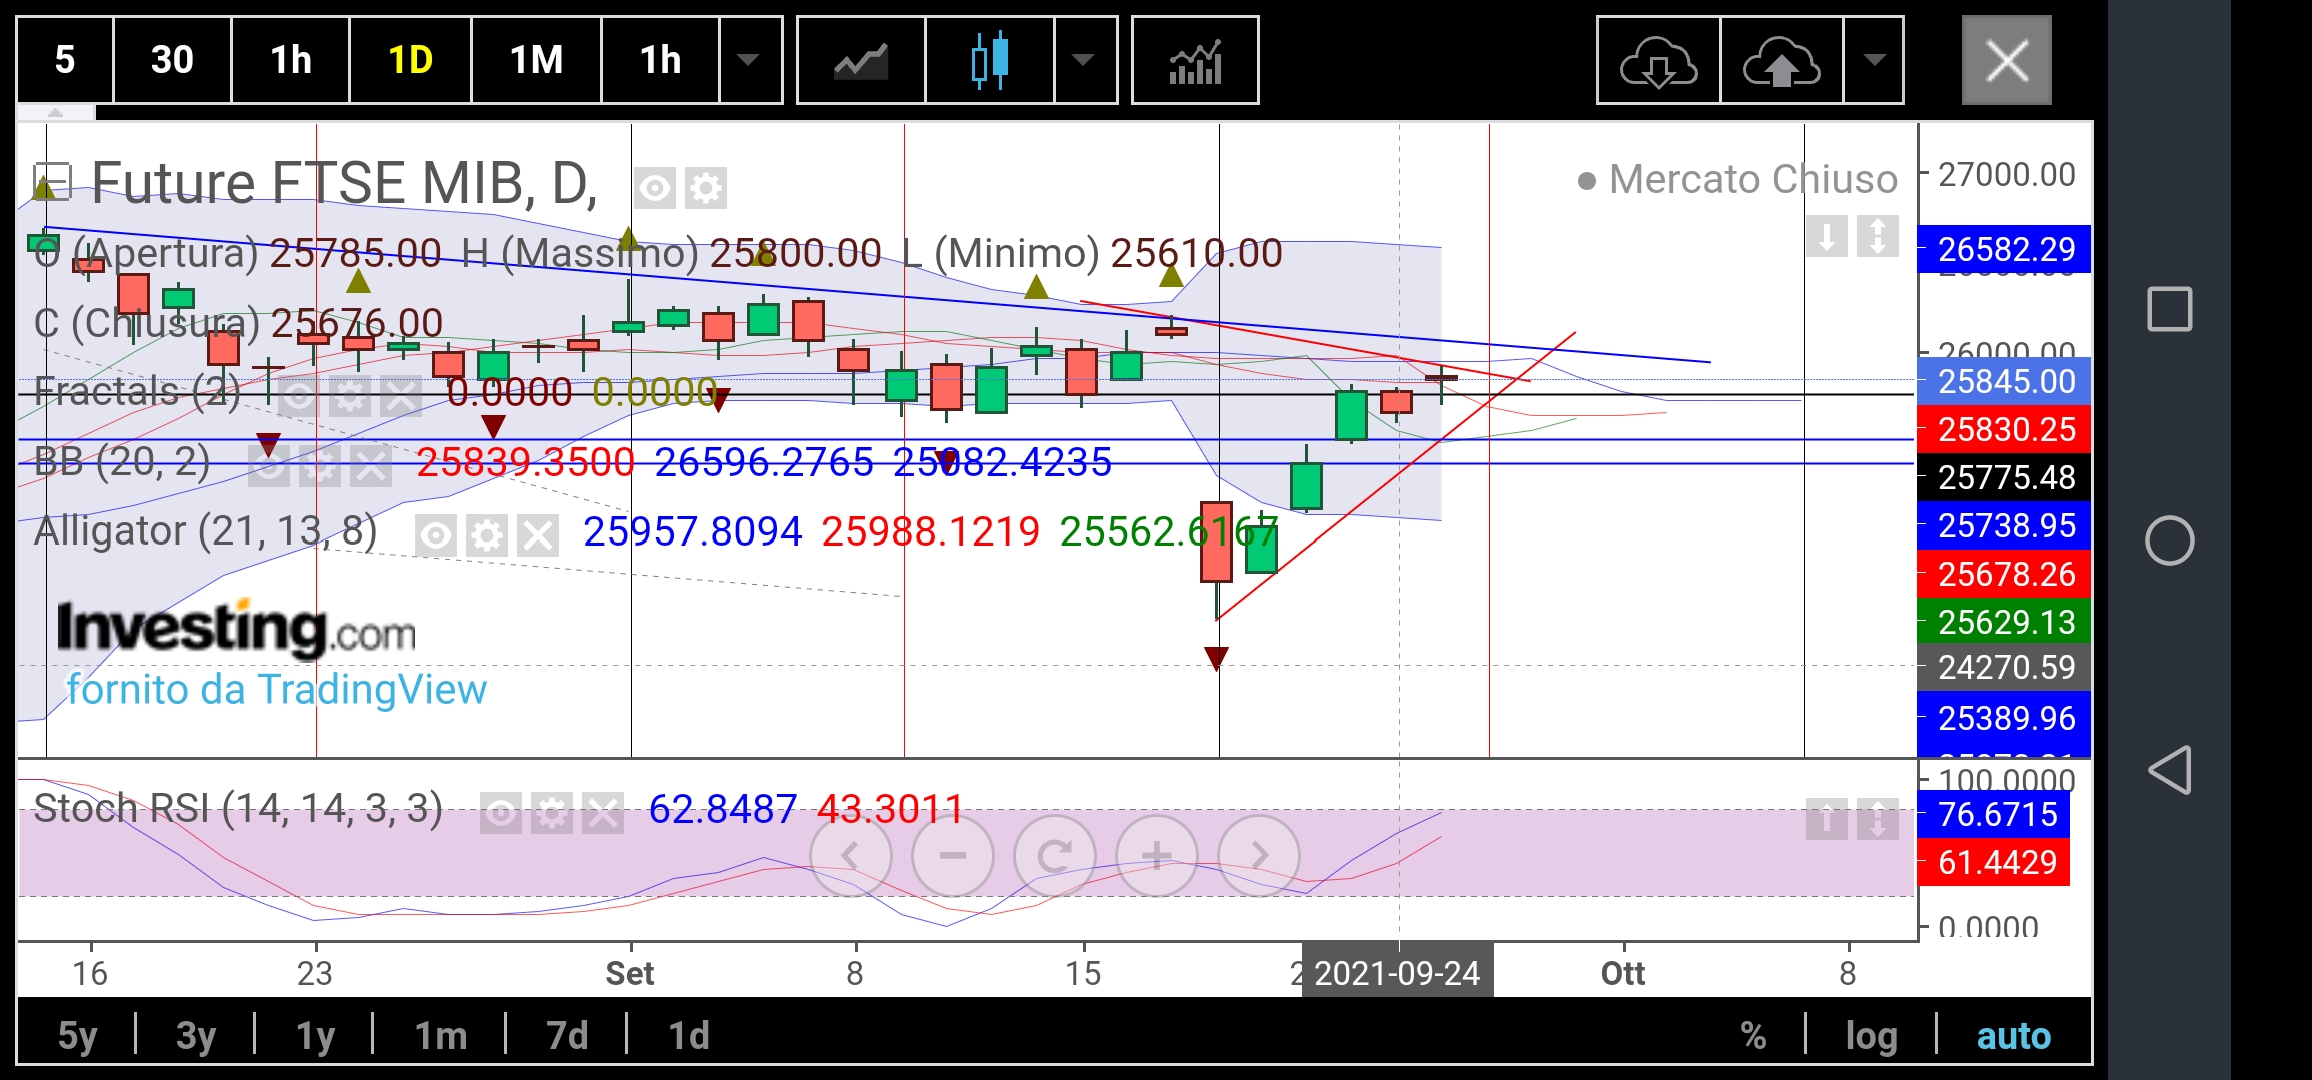Expand chart style dropdown arrow

click(x=1084, y=60)
